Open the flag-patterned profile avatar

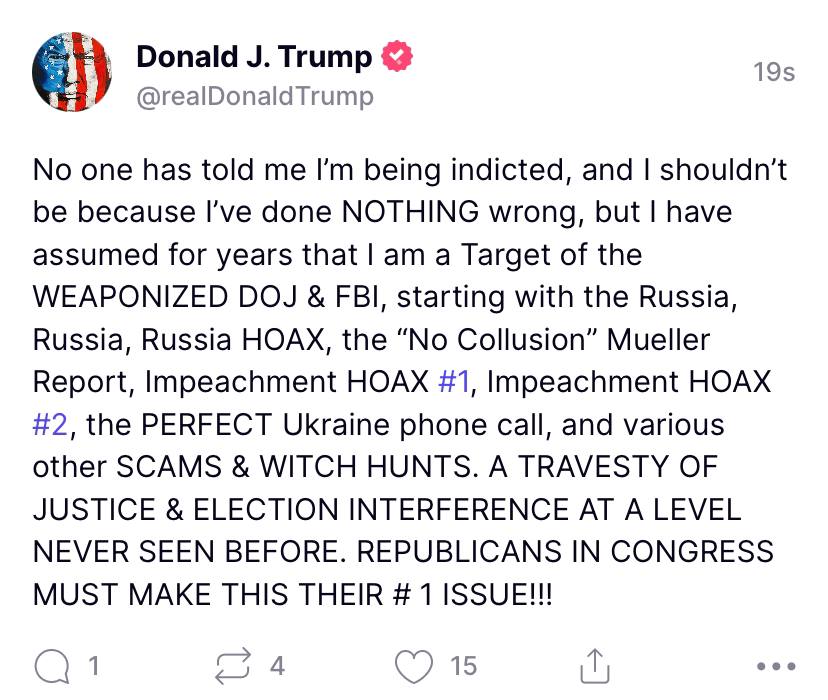click(x=71, y=71)
